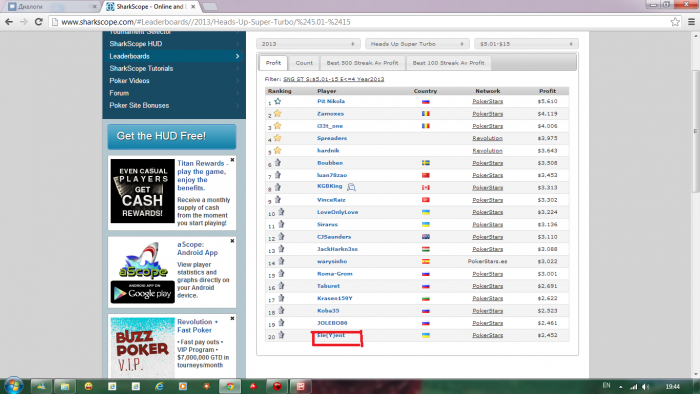Open player Zamoxes profile
Viewport: 700px width, 394px height.
330,114
